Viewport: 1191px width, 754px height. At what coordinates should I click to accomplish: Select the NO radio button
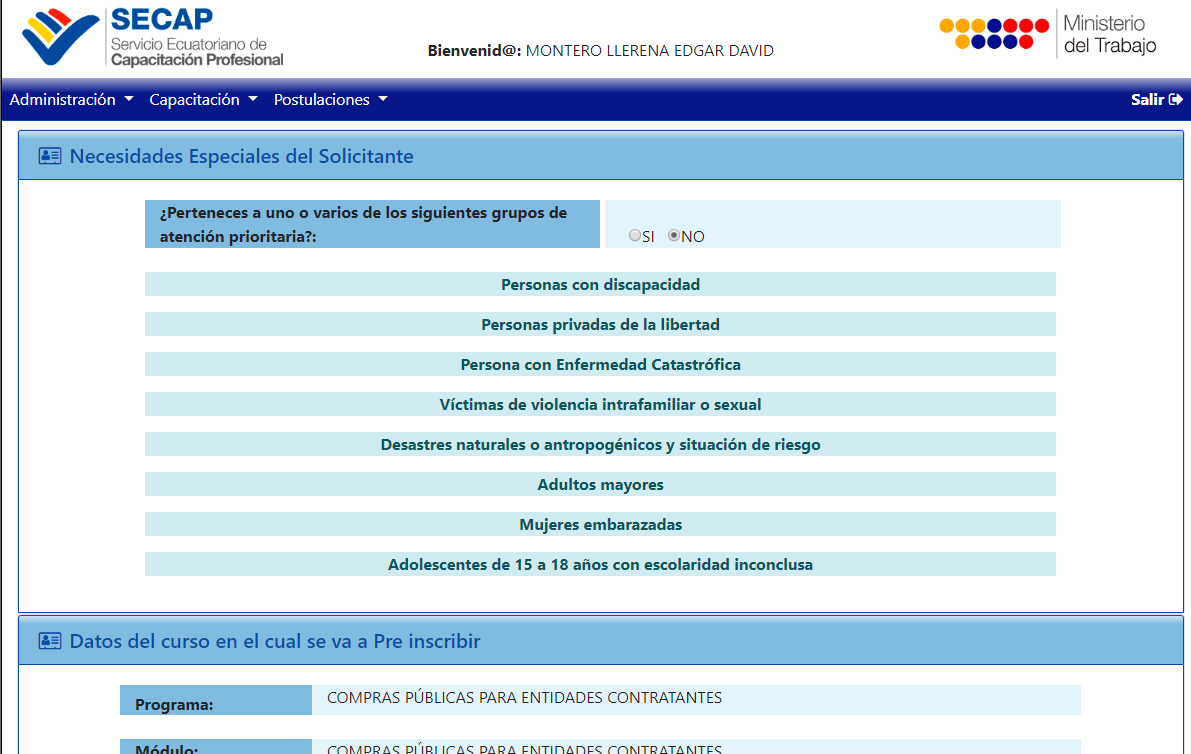(675, 235)
